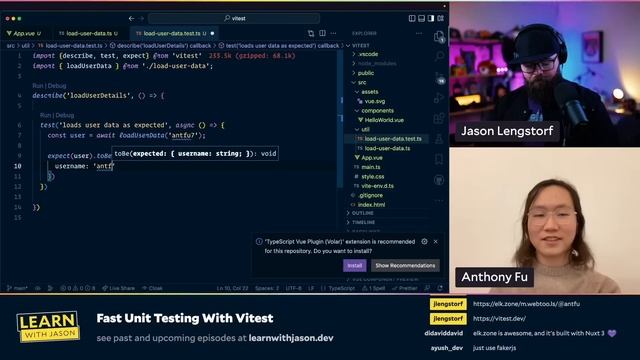Click https://vitest.dev/ link in chat
640x360 pixels.
(499, 318)
